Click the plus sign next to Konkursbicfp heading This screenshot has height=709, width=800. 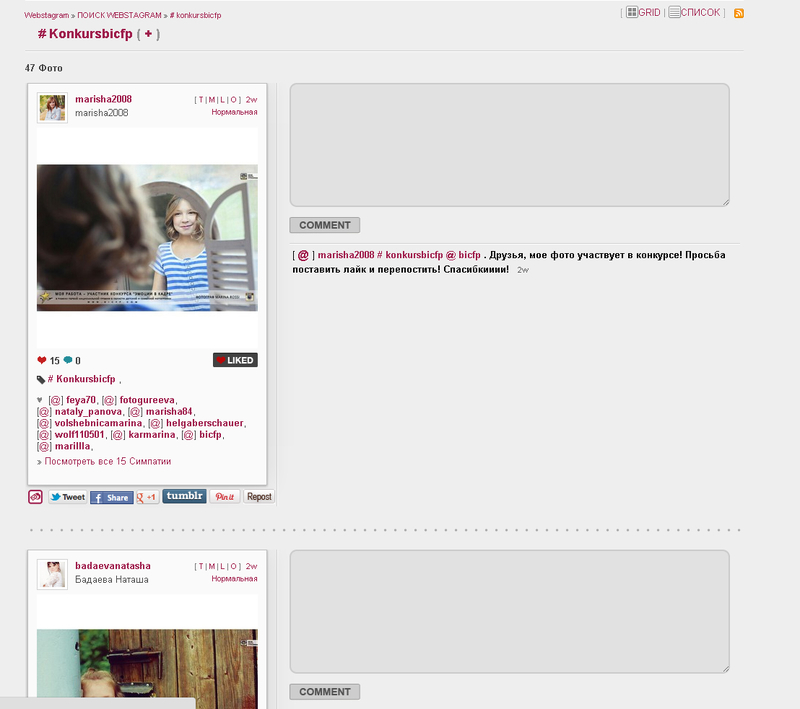click(x=148, y=34)
